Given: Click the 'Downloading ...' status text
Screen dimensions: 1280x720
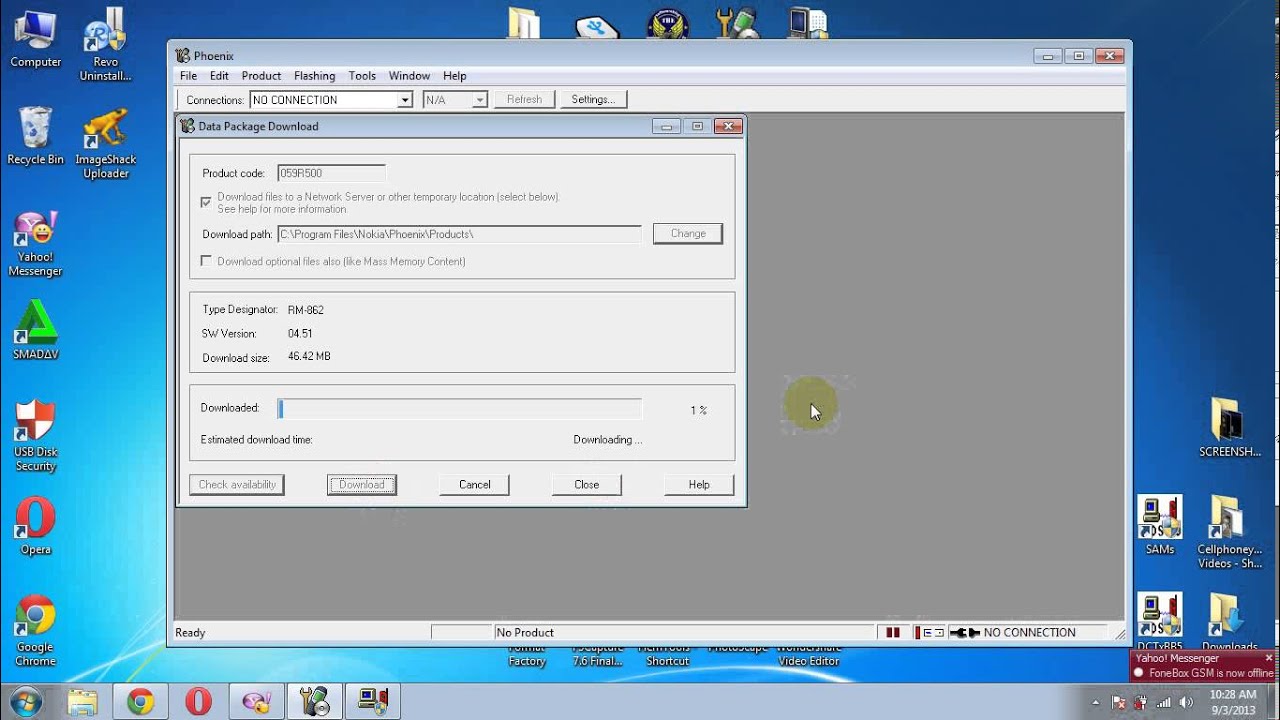Looking at the screenshot, I should 608,439.
